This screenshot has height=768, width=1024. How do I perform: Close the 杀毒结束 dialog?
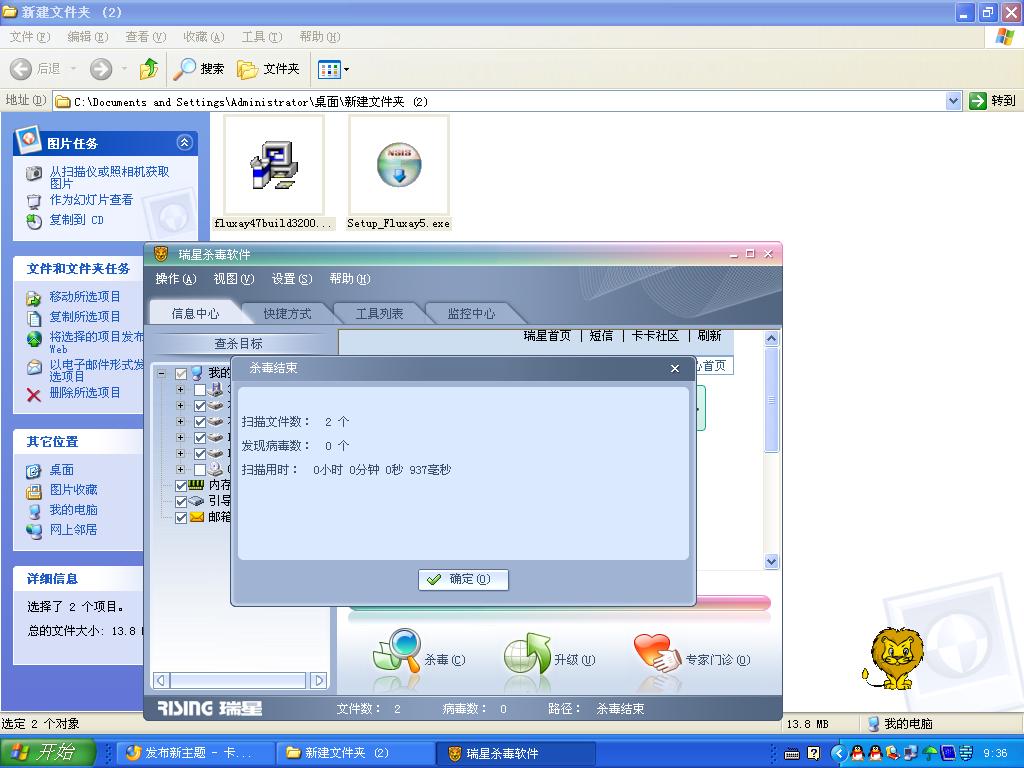coord(675,368)
